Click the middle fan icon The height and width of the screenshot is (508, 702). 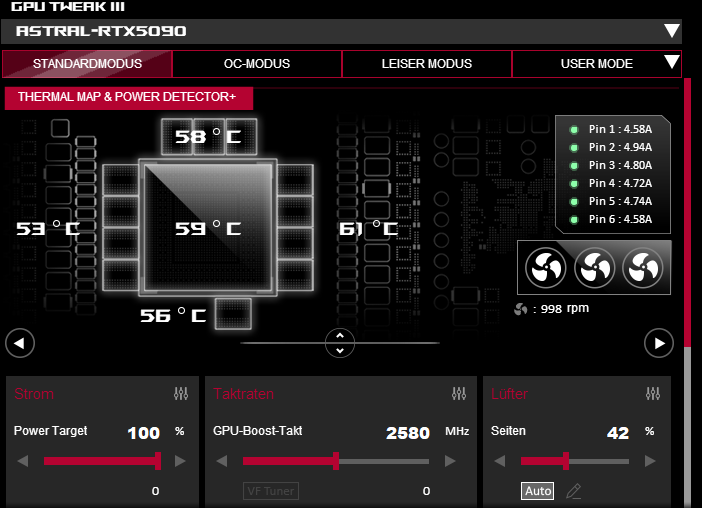594,268
